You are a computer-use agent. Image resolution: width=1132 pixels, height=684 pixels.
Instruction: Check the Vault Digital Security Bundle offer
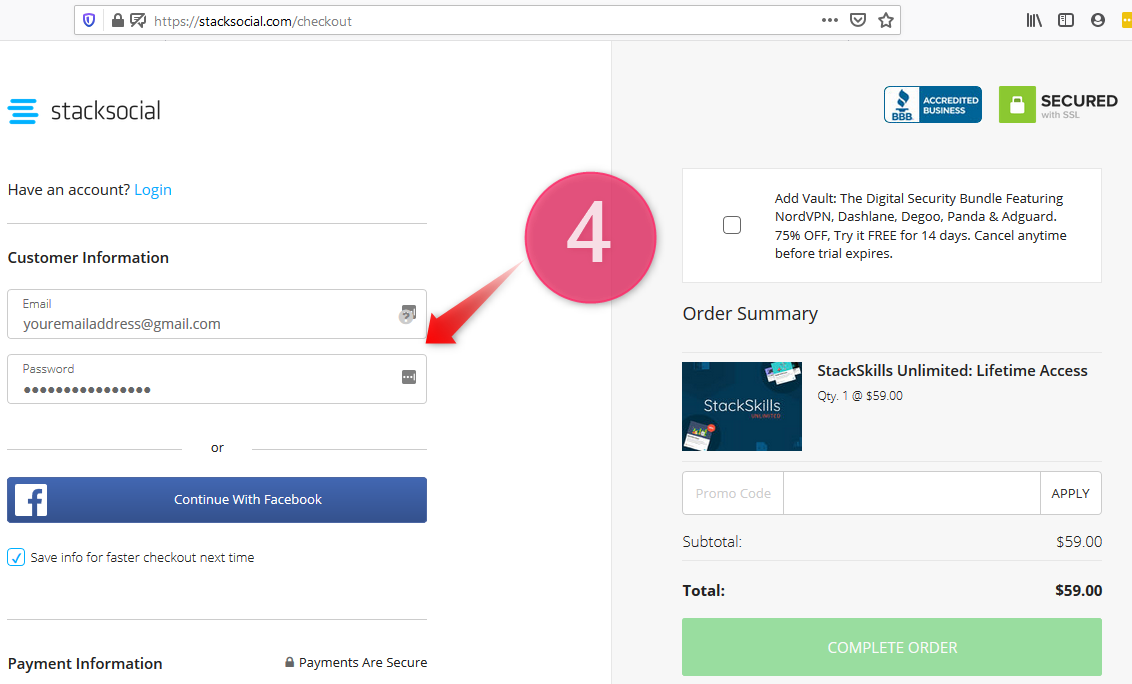(x=731, y=224)
